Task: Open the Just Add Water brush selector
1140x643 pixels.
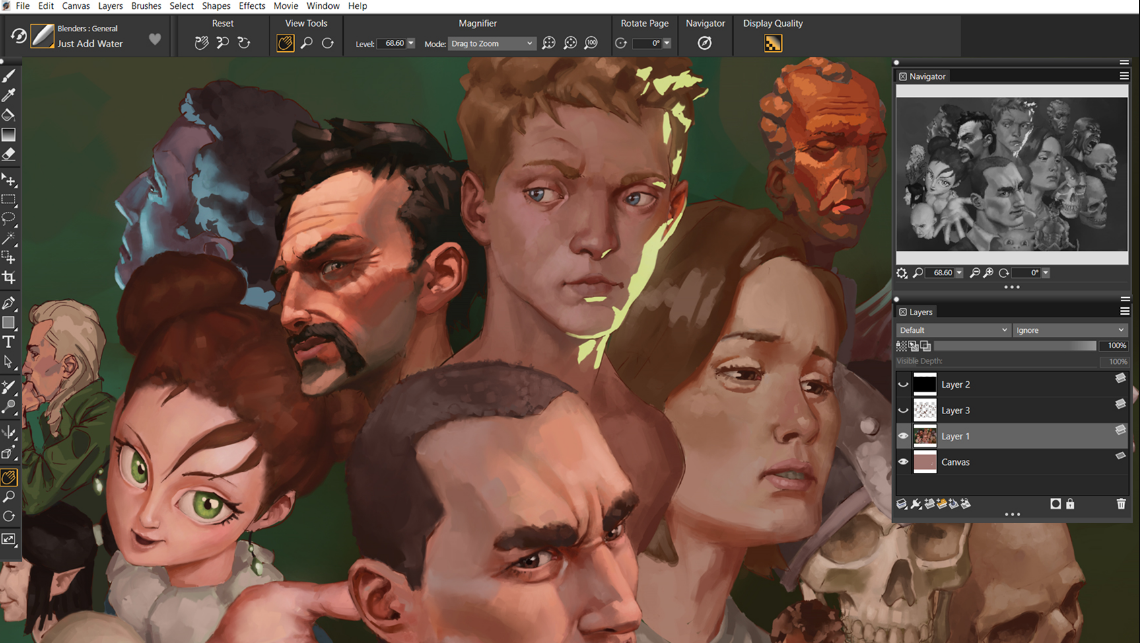Action: (42, 36)
